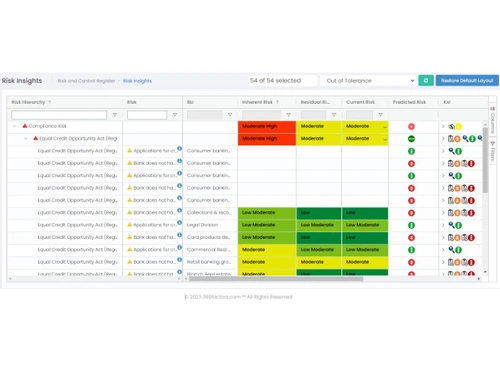This screenshot has width=500, height=375.
Task: Open filter funnel for Current Risk column
Action: (380, 115)
